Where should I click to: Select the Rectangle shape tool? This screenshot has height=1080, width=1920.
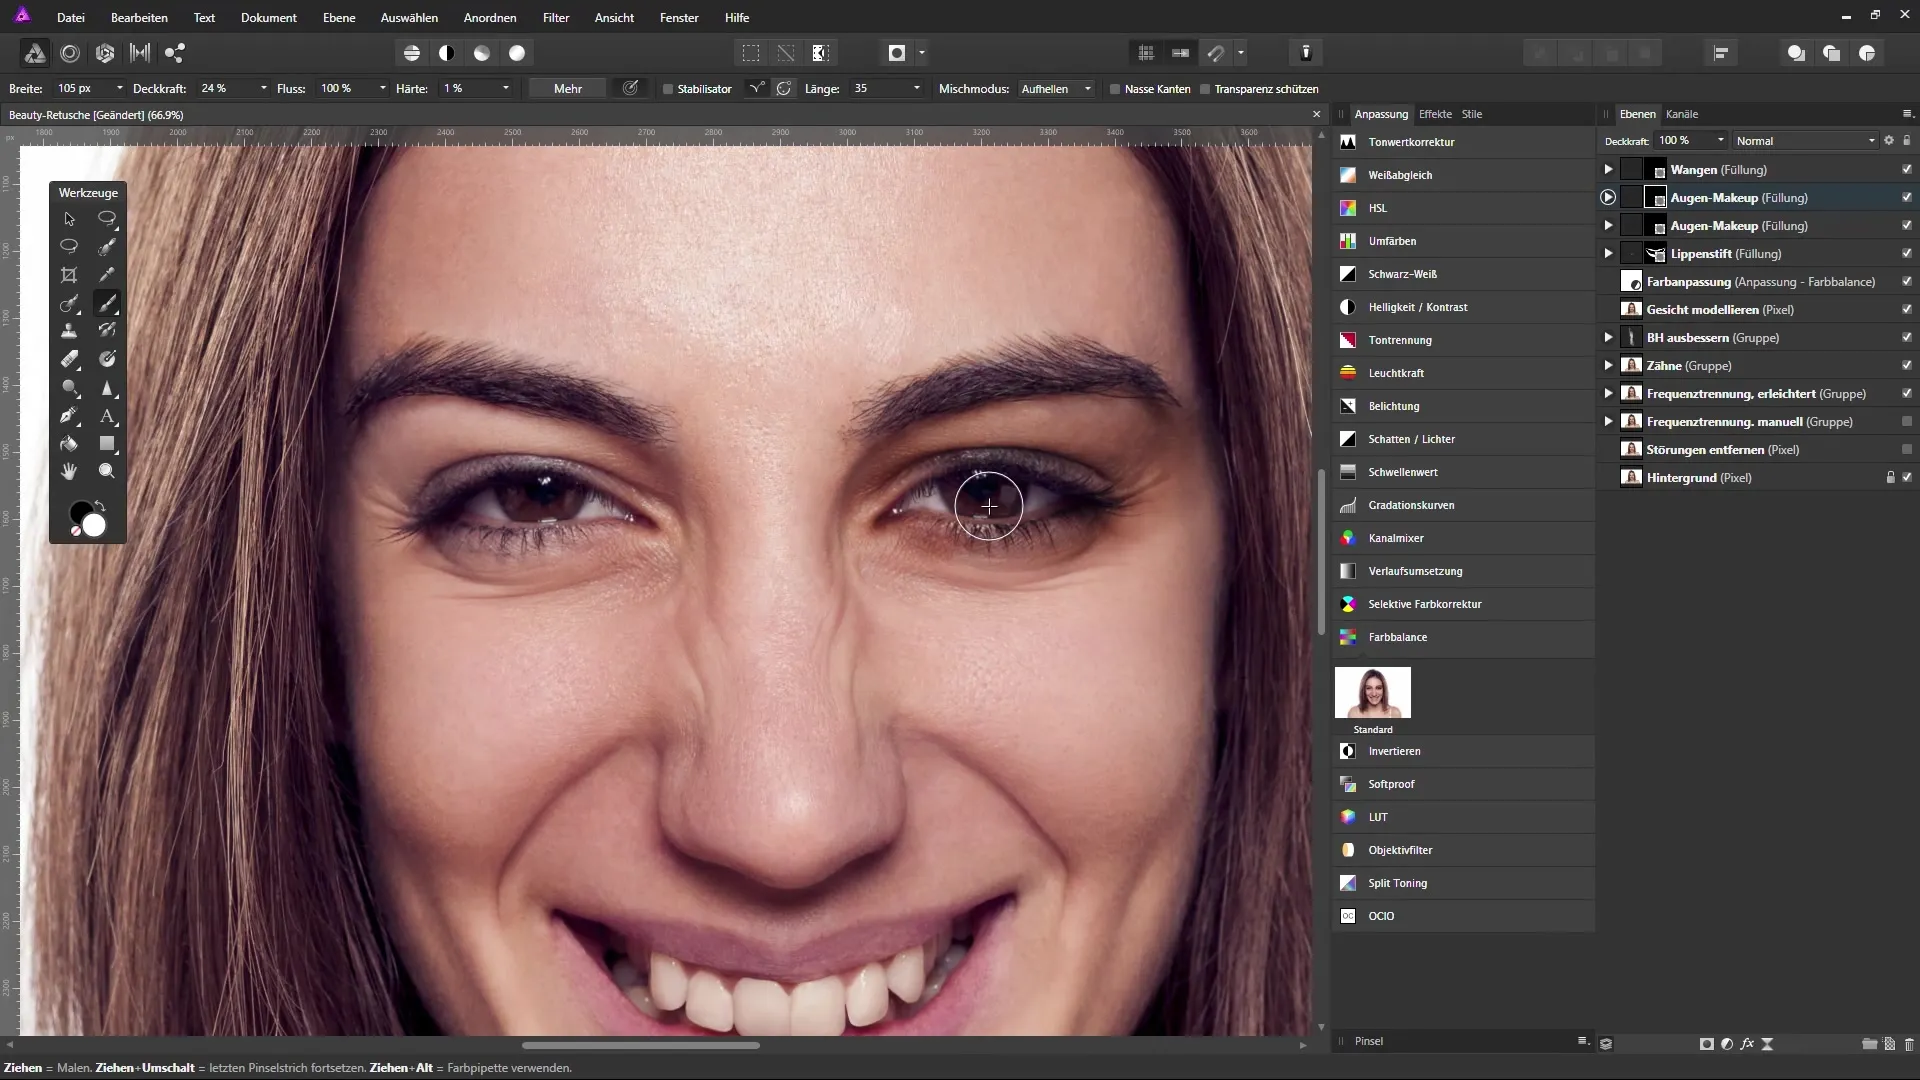107,444
